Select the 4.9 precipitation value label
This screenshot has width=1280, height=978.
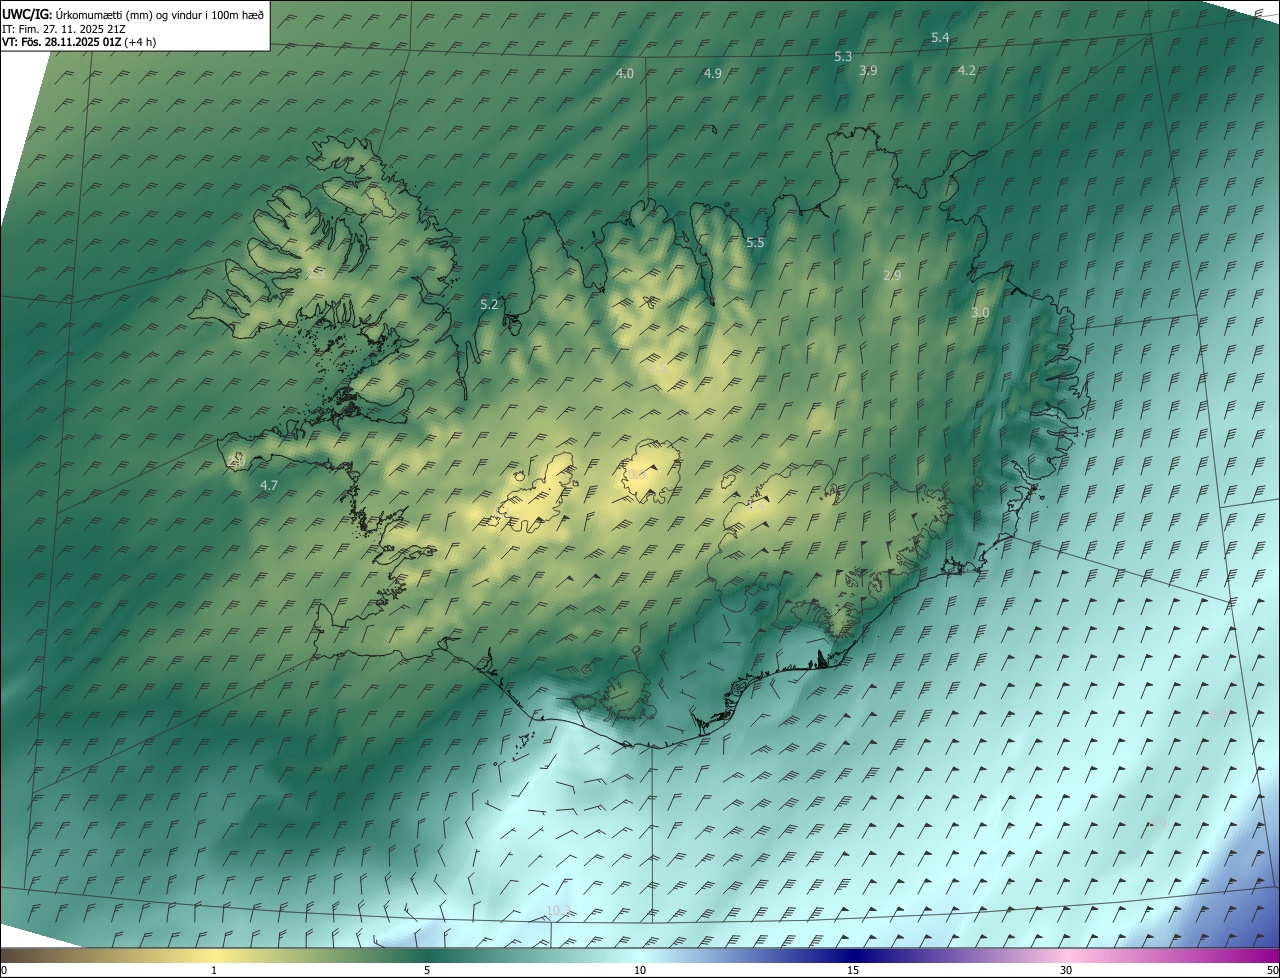(x=713, y=74)
